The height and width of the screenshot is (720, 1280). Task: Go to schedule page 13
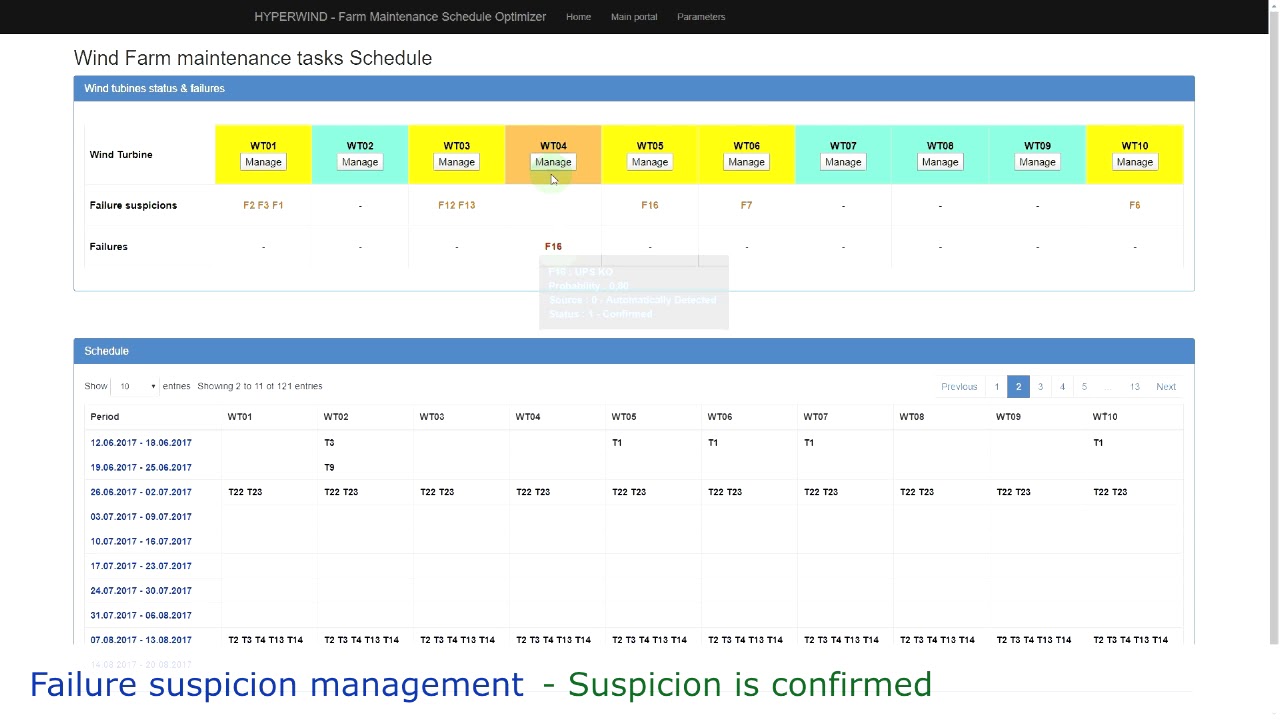click(1135, 387)
